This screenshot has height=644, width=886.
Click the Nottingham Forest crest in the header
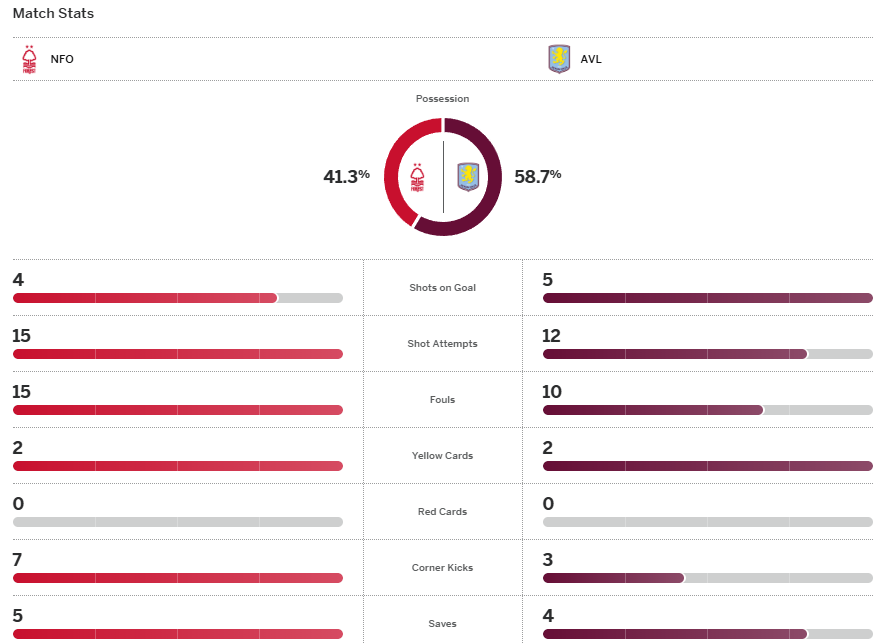29,59
